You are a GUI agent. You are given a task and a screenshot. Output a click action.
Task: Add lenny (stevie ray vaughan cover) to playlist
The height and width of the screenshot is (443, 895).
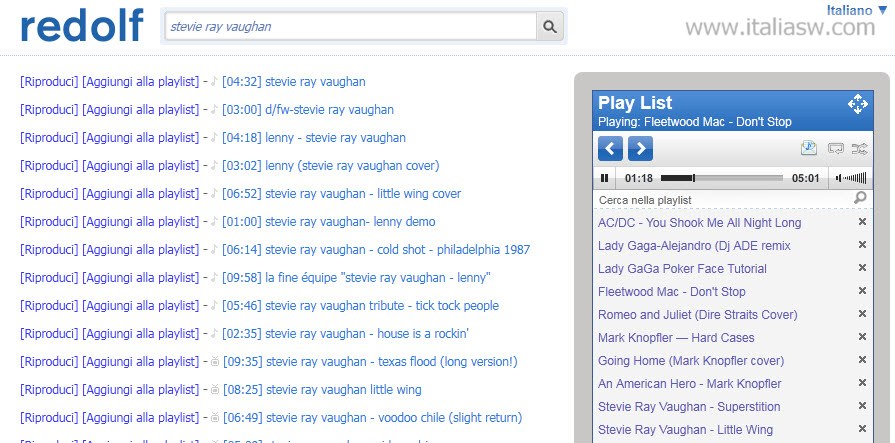[x=140, y=166]
